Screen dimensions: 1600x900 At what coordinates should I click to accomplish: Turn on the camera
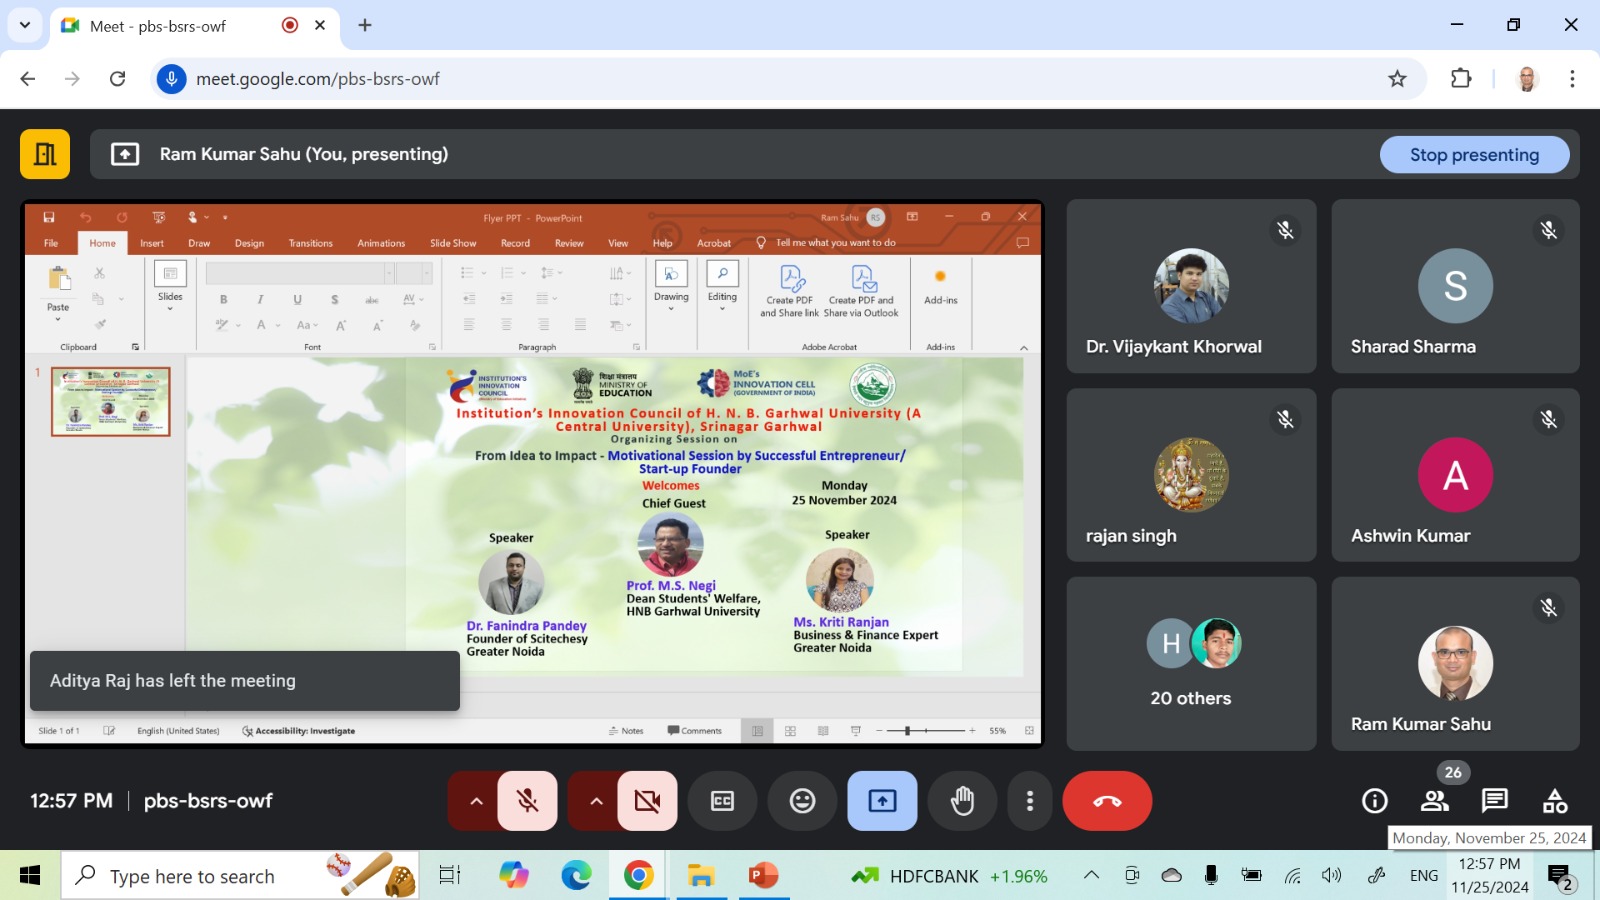(647, 801)
